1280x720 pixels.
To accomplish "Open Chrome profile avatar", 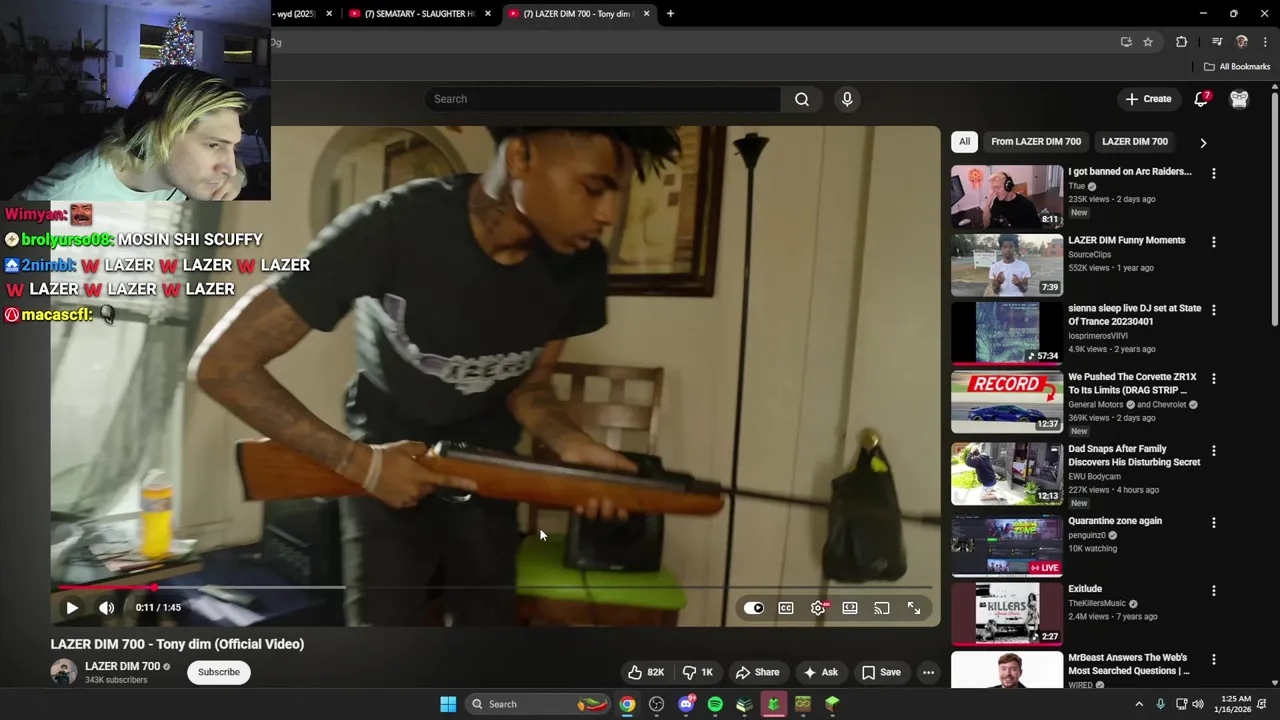I will pyautogui.click(x=1242, y=42).
